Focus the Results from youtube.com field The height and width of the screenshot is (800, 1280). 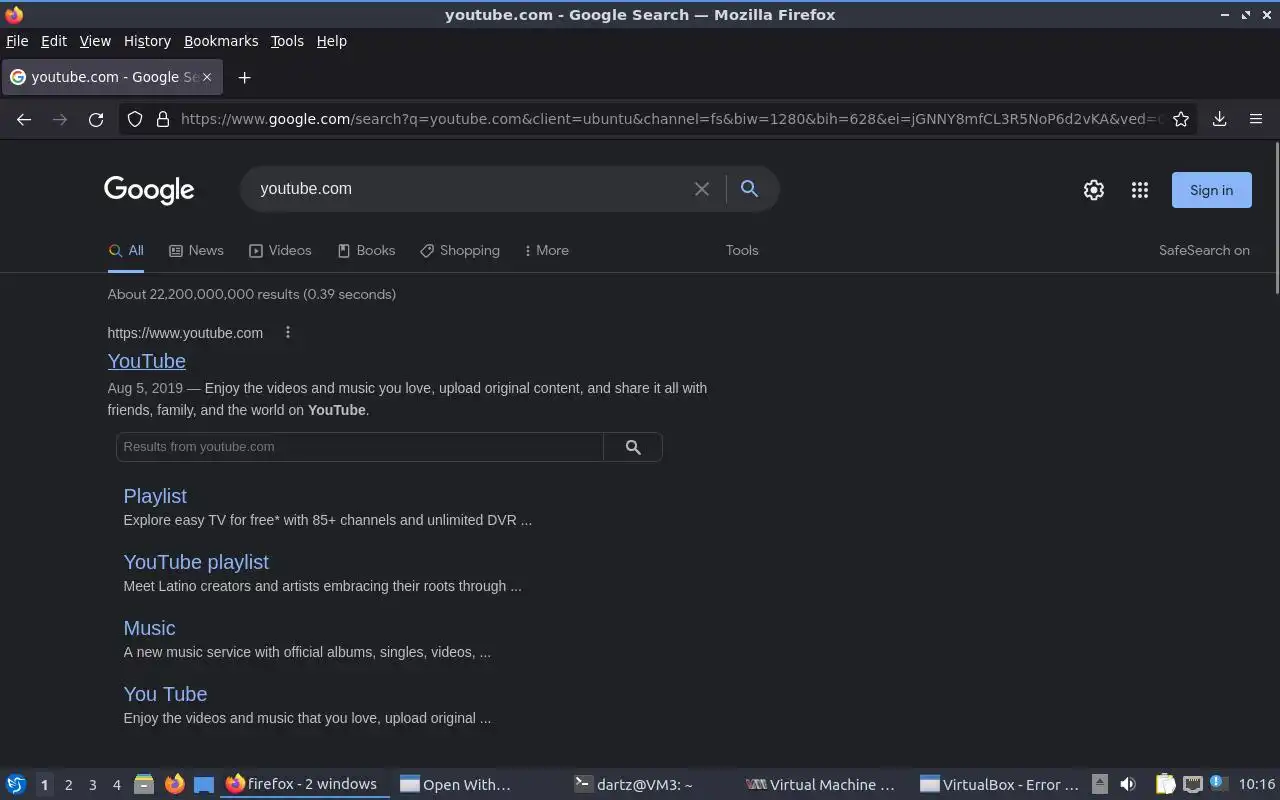(360, 447)
